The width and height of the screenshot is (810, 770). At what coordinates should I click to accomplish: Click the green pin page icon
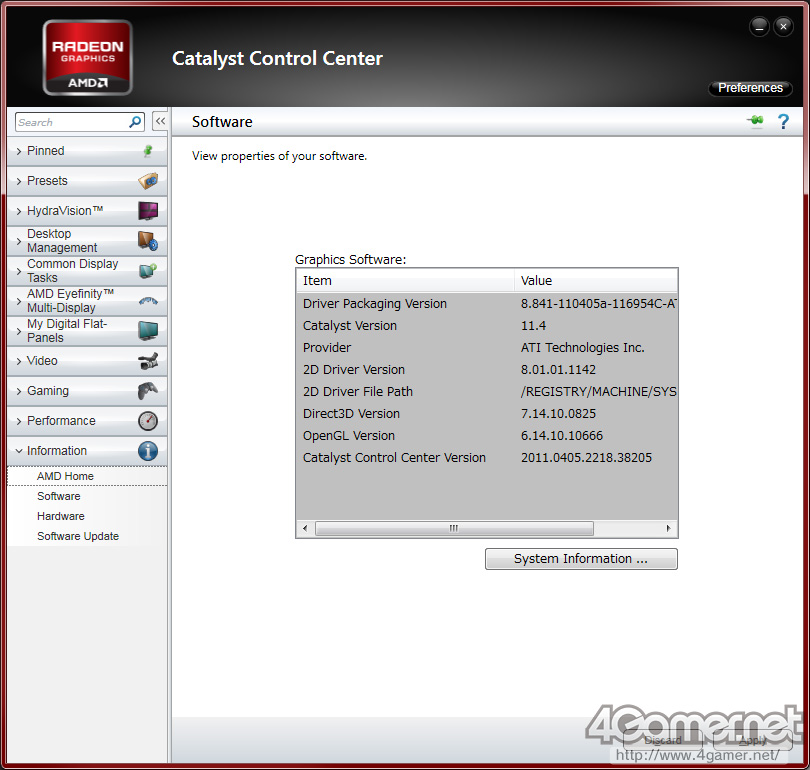(x=755, y=121)
